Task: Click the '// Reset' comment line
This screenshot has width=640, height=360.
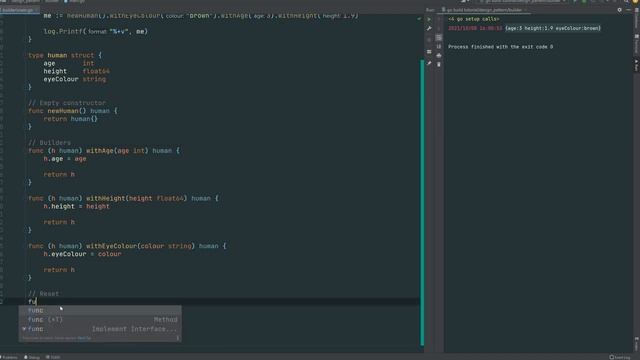Action: pos(44,294)
